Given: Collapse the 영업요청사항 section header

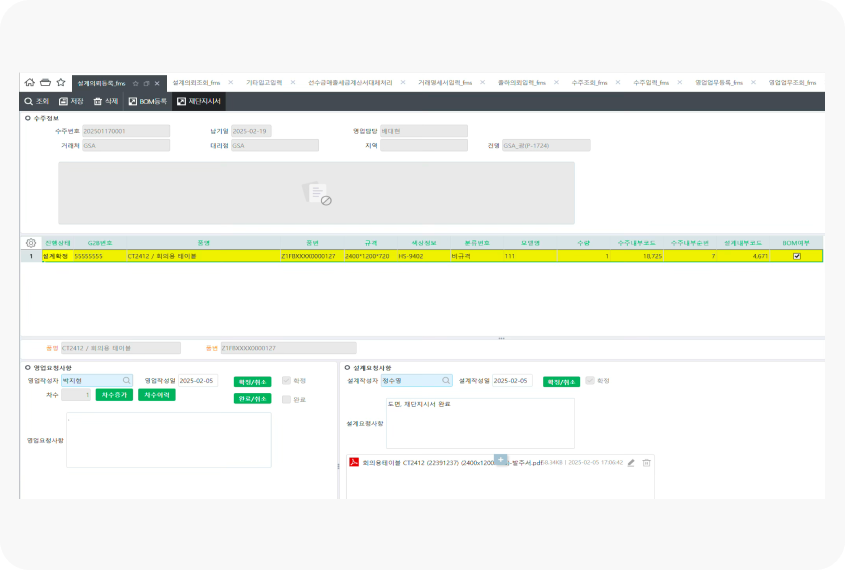Looking at the screenshot, I should [28, 367].
